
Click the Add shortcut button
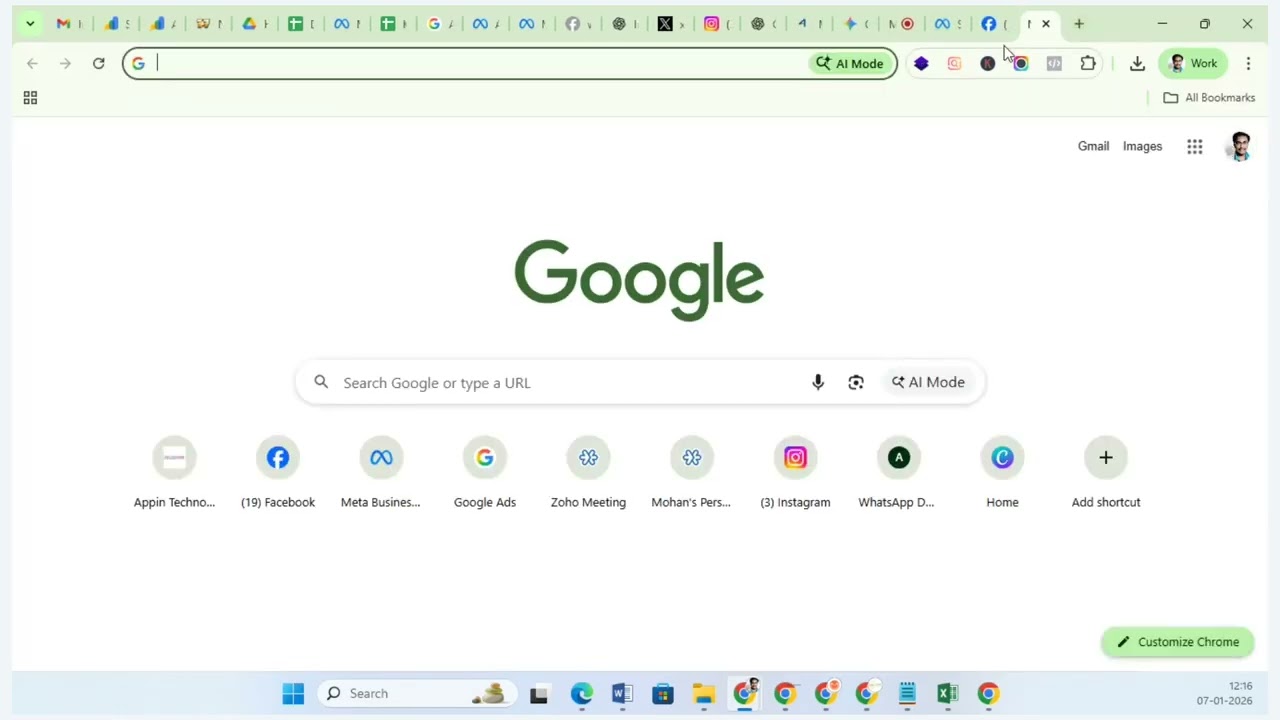(1106, 474)
